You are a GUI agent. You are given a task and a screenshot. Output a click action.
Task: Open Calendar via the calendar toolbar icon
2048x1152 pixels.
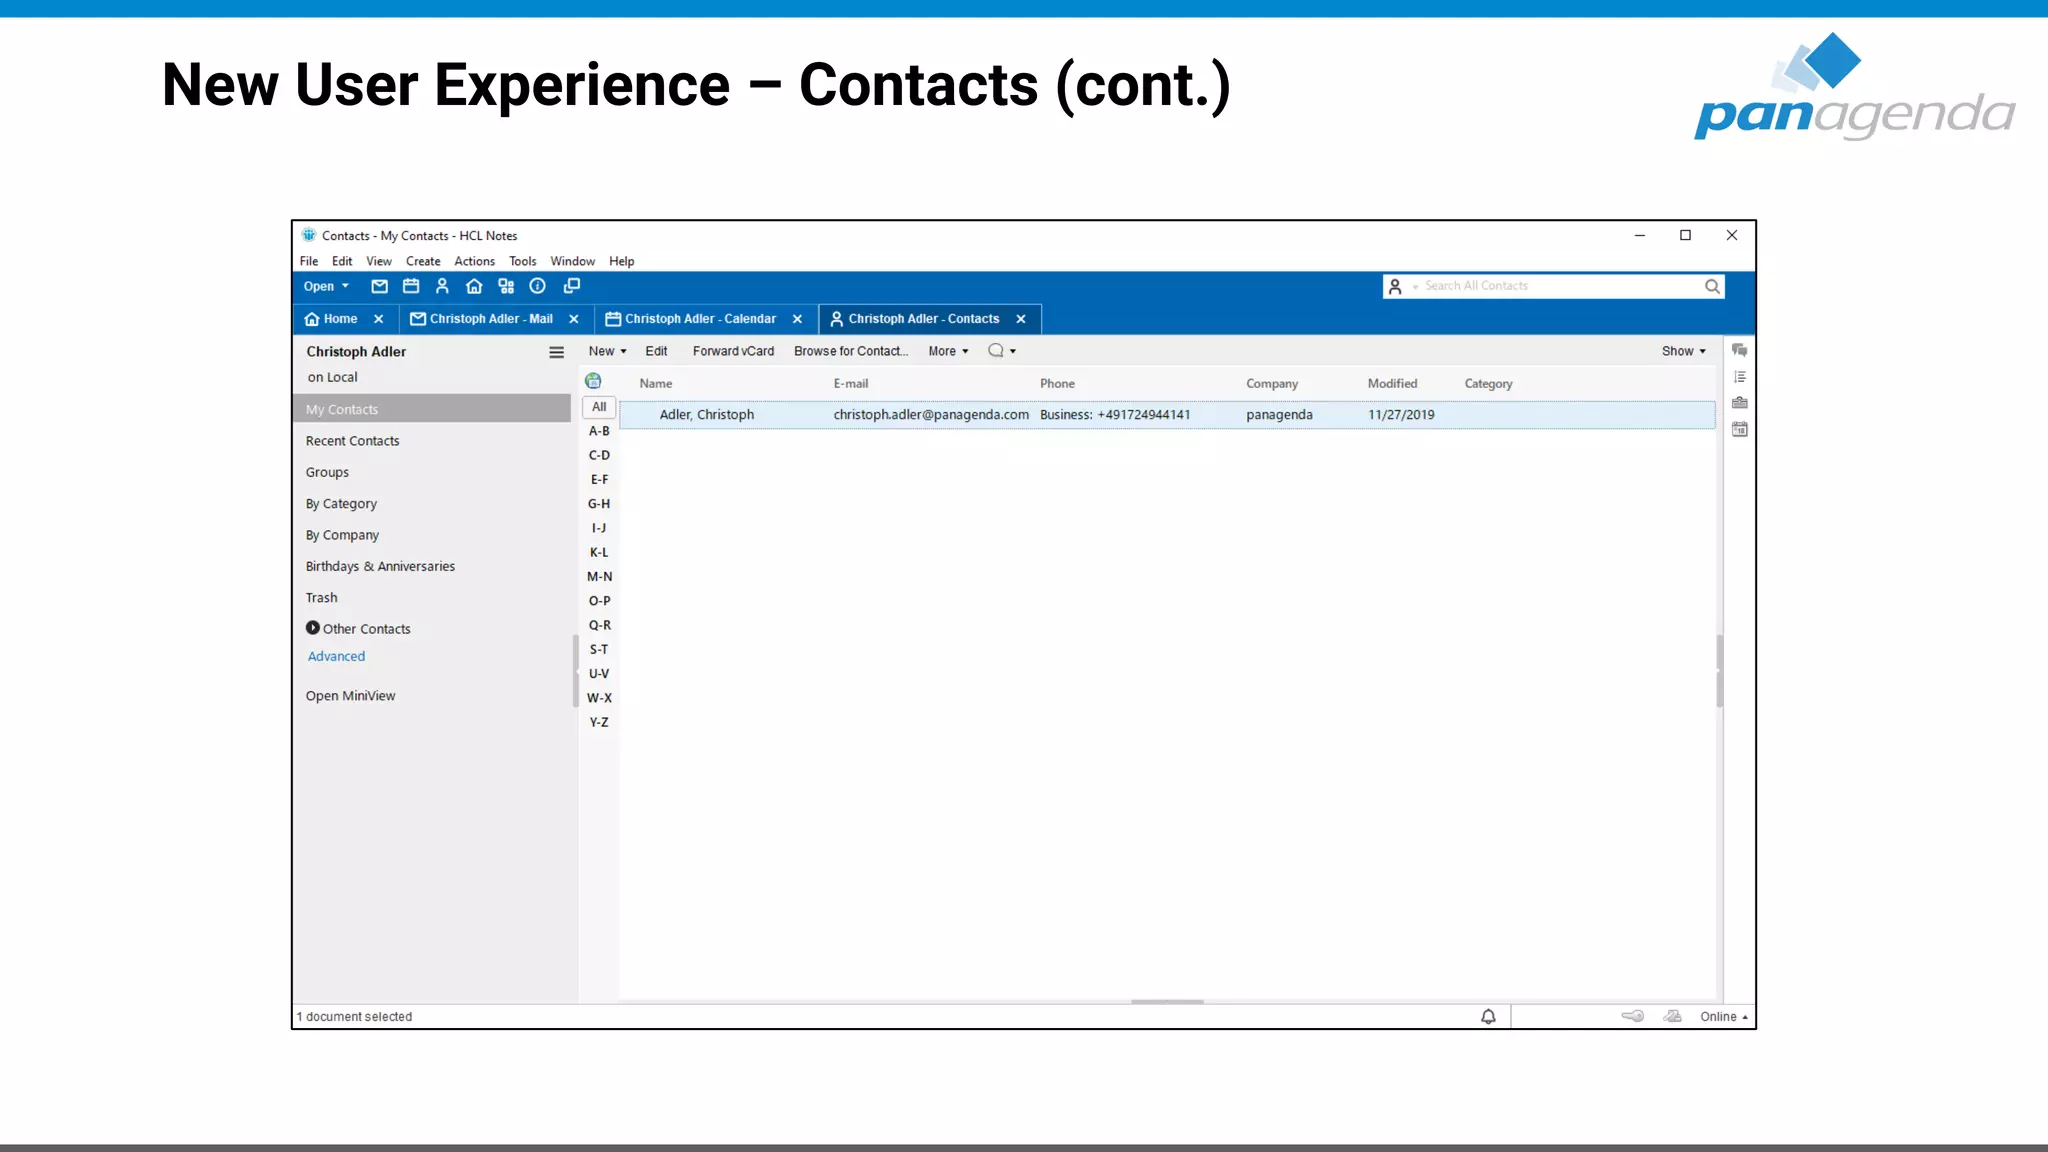pos(411,286)
